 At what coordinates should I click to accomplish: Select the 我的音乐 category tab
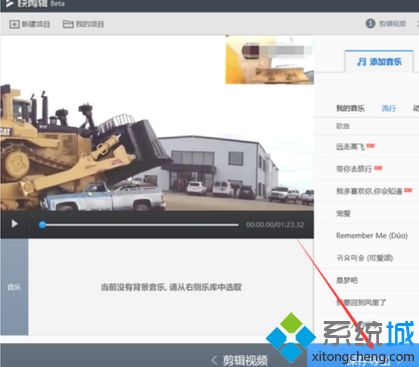point(350,108)
